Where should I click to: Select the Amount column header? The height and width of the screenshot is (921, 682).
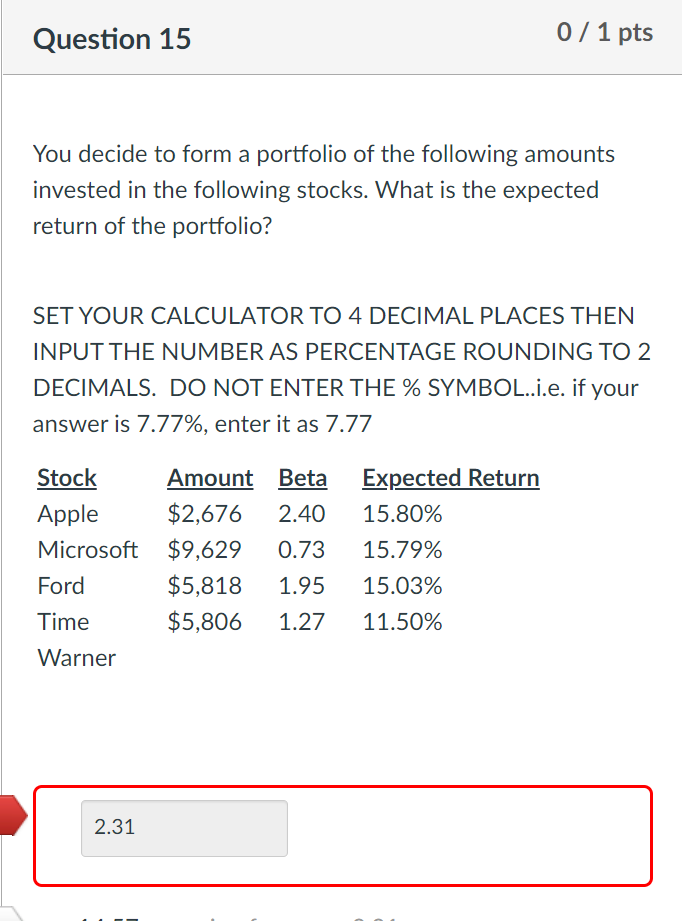pyautogui.click(x=210, y=478)
